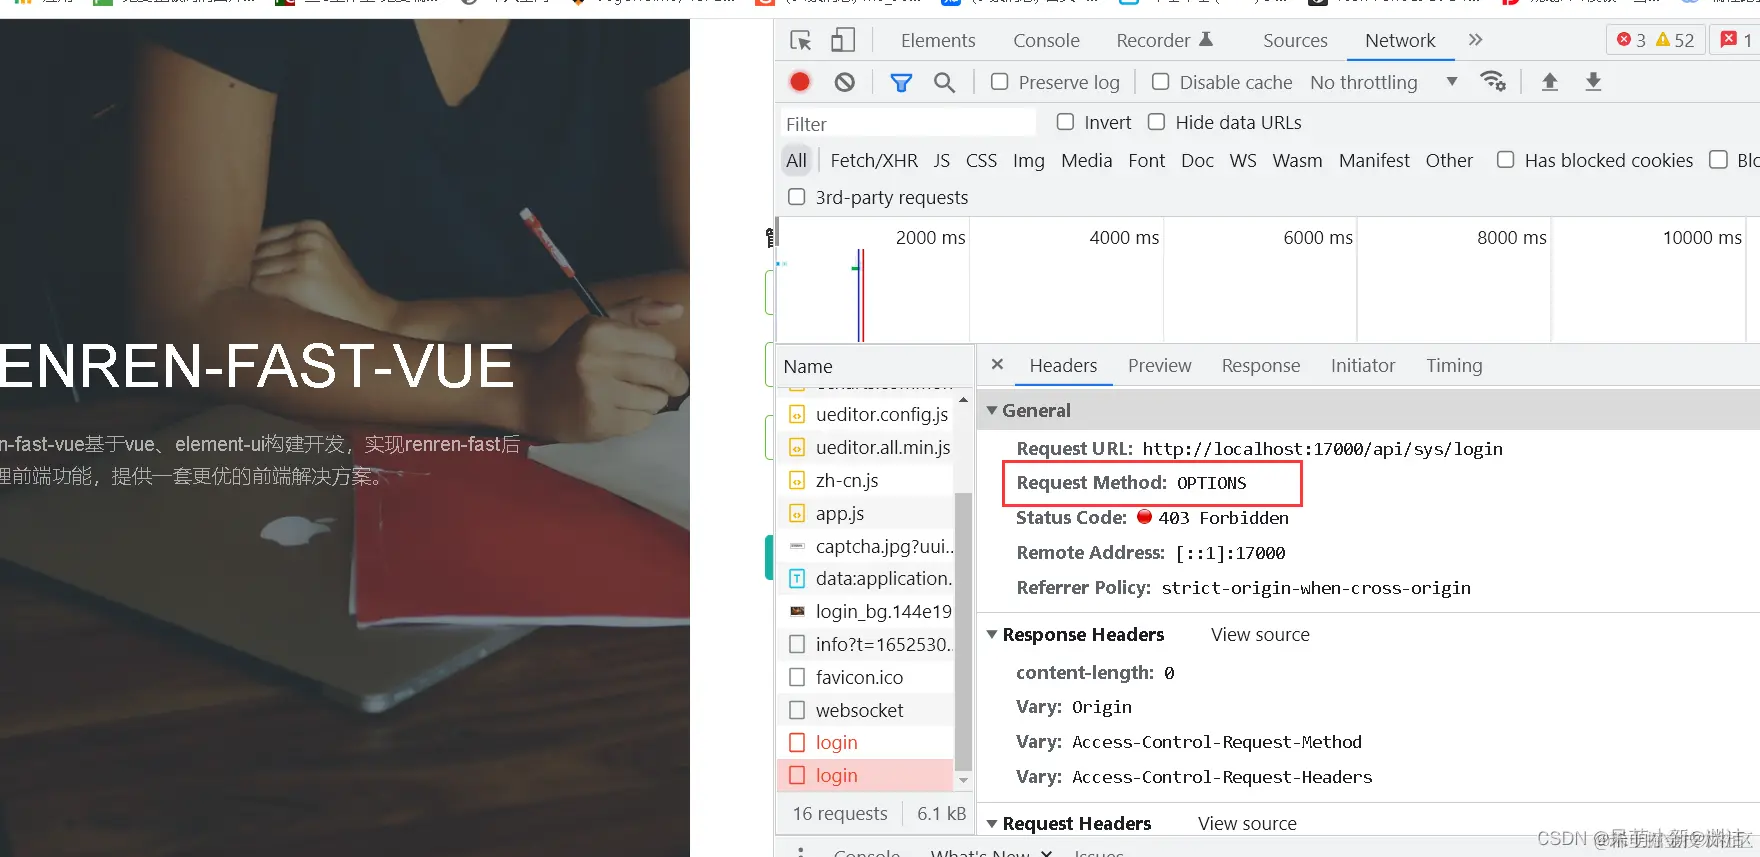The width and height of the screenshot is (1760, 857).
Task: Enable the Preserve log checkbox
Action: pyautogui.click(x=999, y=82)
